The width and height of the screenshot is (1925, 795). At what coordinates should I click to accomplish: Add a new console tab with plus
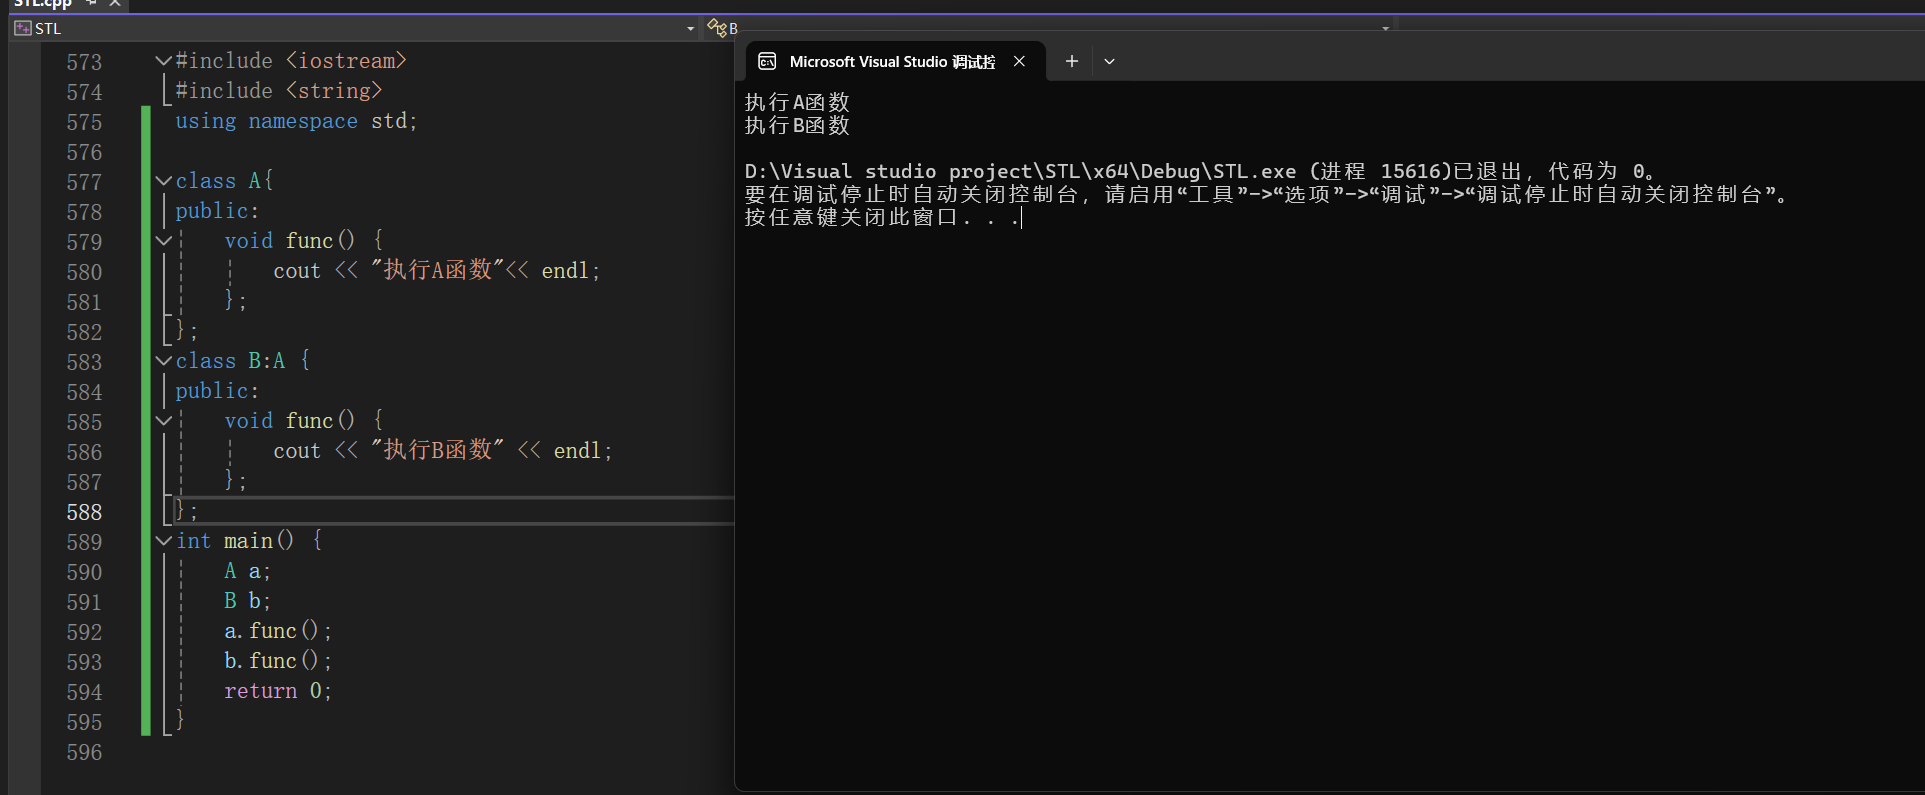click(1071, 61)
